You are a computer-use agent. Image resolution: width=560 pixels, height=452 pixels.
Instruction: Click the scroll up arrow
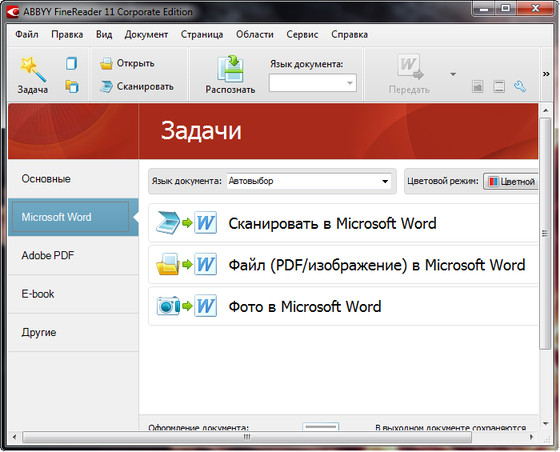point(545,111)
